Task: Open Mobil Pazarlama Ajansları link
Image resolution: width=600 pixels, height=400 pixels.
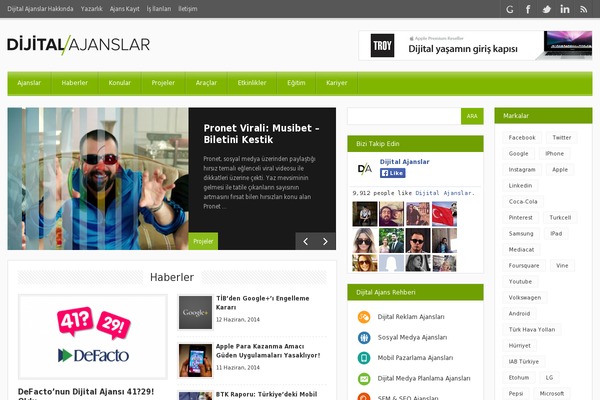Action: 415,358
